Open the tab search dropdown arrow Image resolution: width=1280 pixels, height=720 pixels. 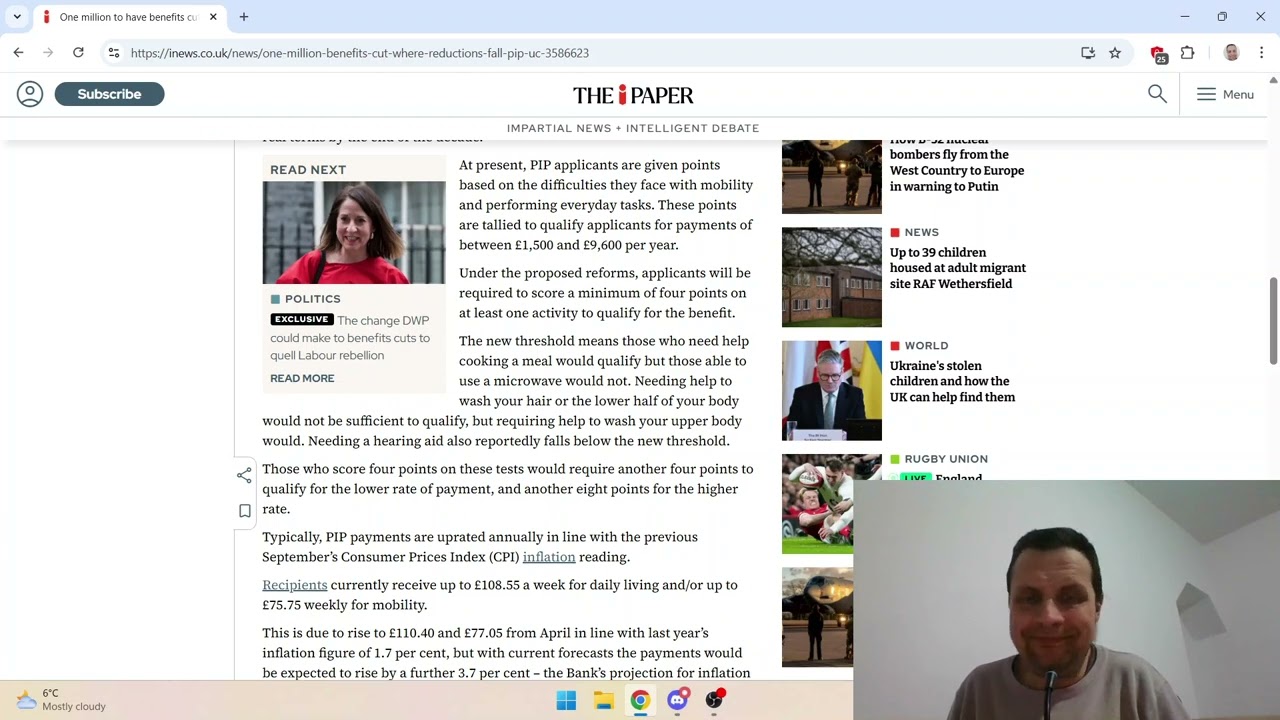(x=17, y=17)
